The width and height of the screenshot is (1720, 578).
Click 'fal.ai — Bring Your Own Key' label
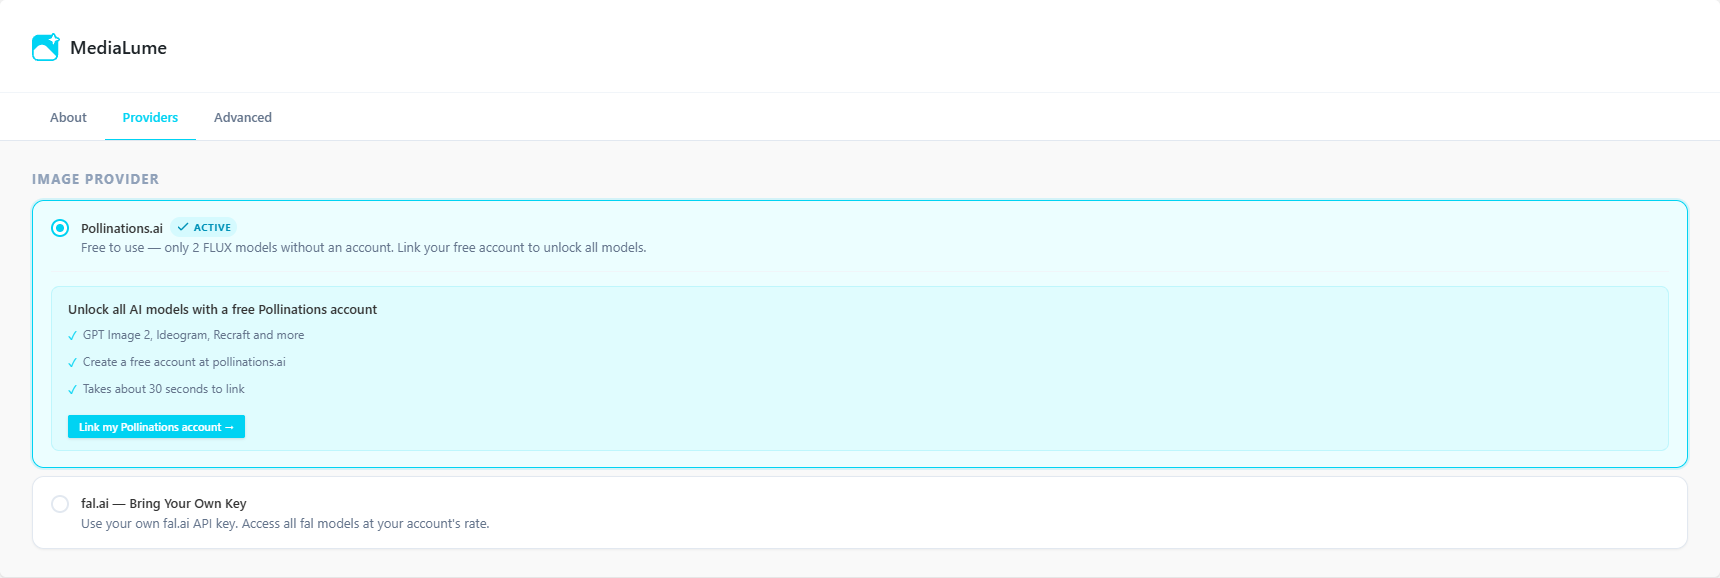pyautogui.click(x=163, y=504)
